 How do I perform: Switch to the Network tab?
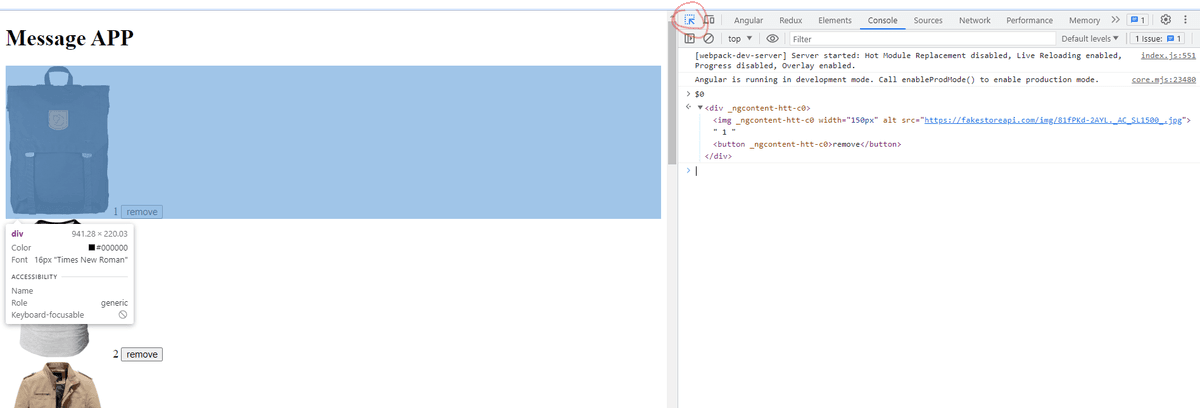coord(974,20)
